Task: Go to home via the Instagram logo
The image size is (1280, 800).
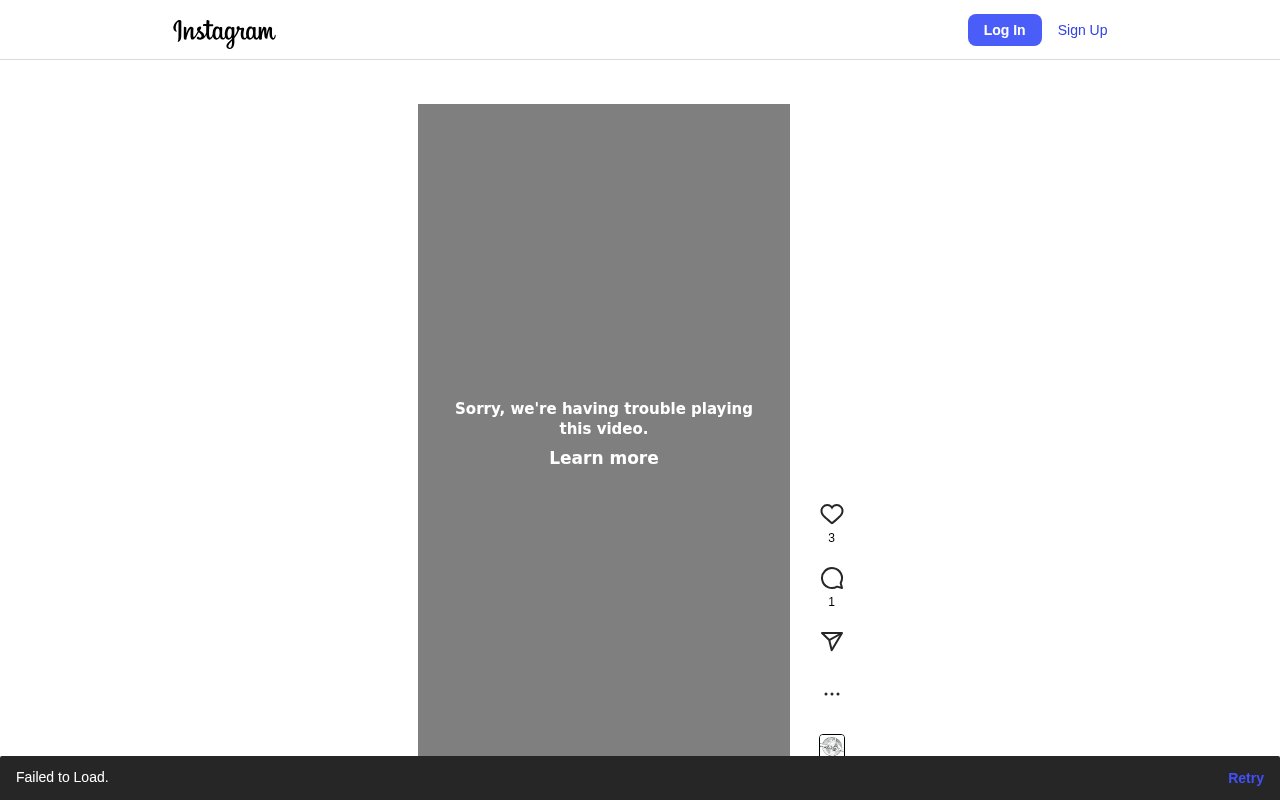Action: [x=224, y=32]
